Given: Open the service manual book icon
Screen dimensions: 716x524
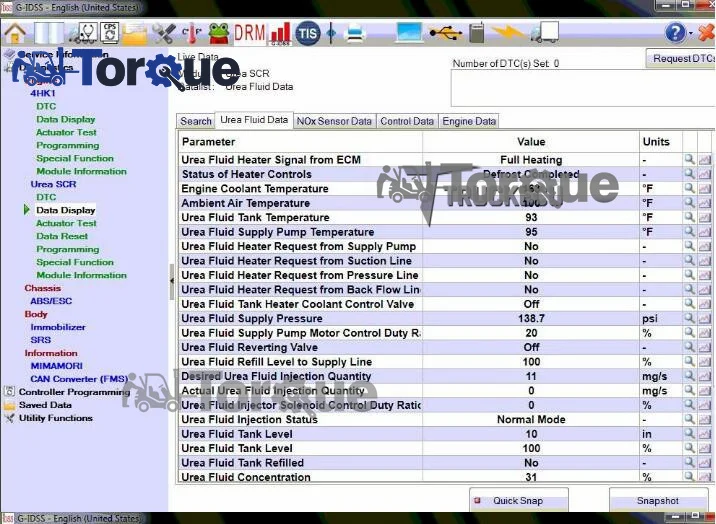Looking at the screenshot, I should click(48, 34).
